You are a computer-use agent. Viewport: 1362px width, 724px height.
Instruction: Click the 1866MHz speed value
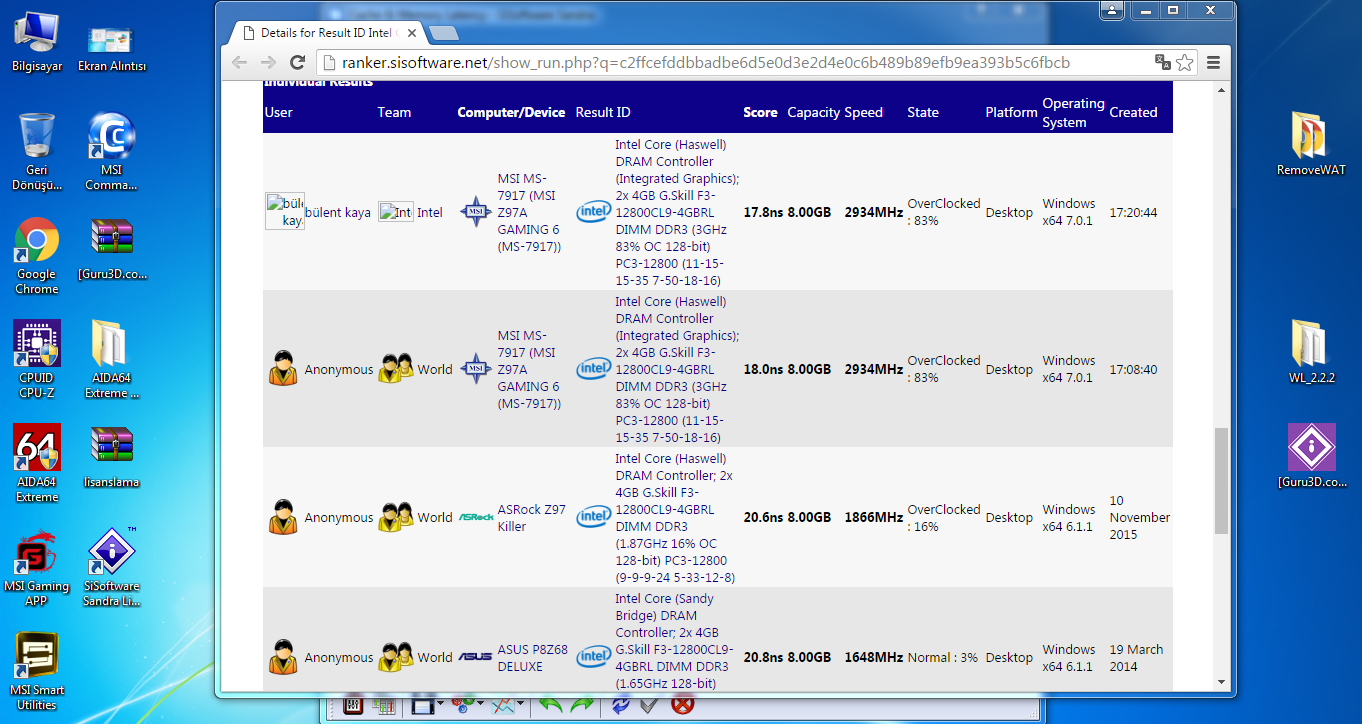873,517
